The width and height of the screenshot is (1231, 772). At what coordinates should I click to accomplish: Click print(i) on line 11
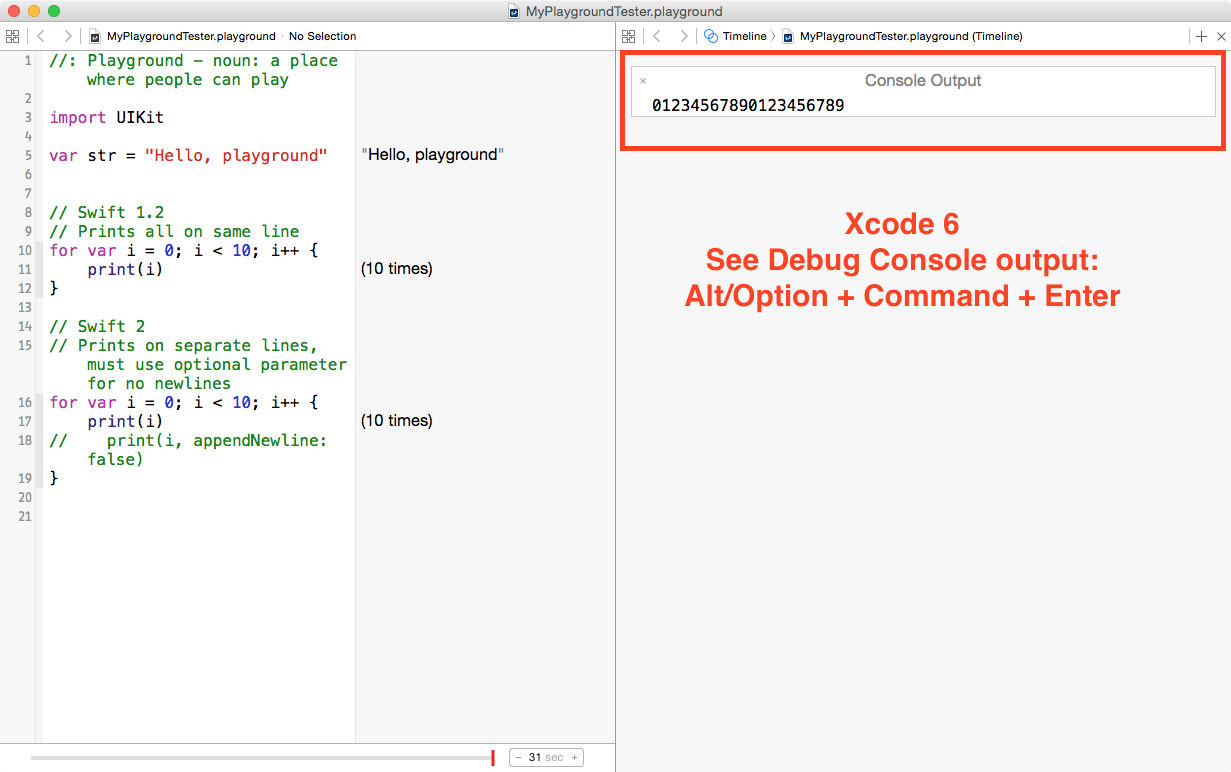coord(124,269)
